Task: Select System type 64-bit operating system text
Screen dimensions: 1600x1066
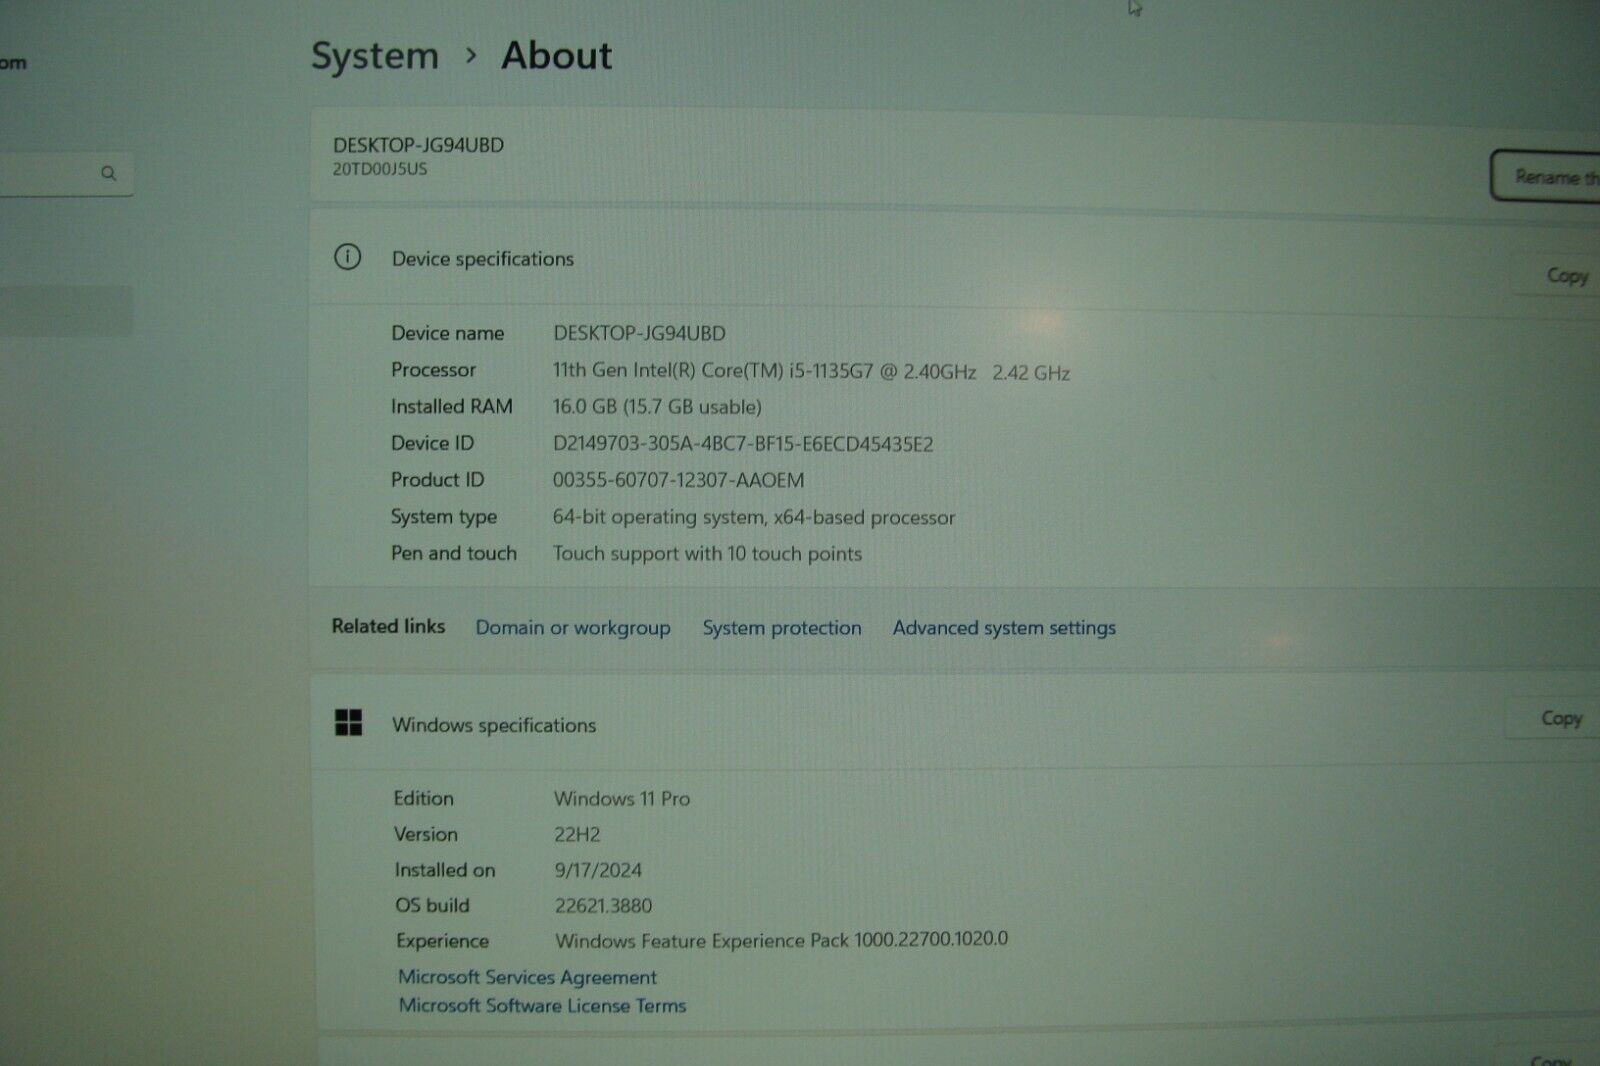Action: (754, 517)
